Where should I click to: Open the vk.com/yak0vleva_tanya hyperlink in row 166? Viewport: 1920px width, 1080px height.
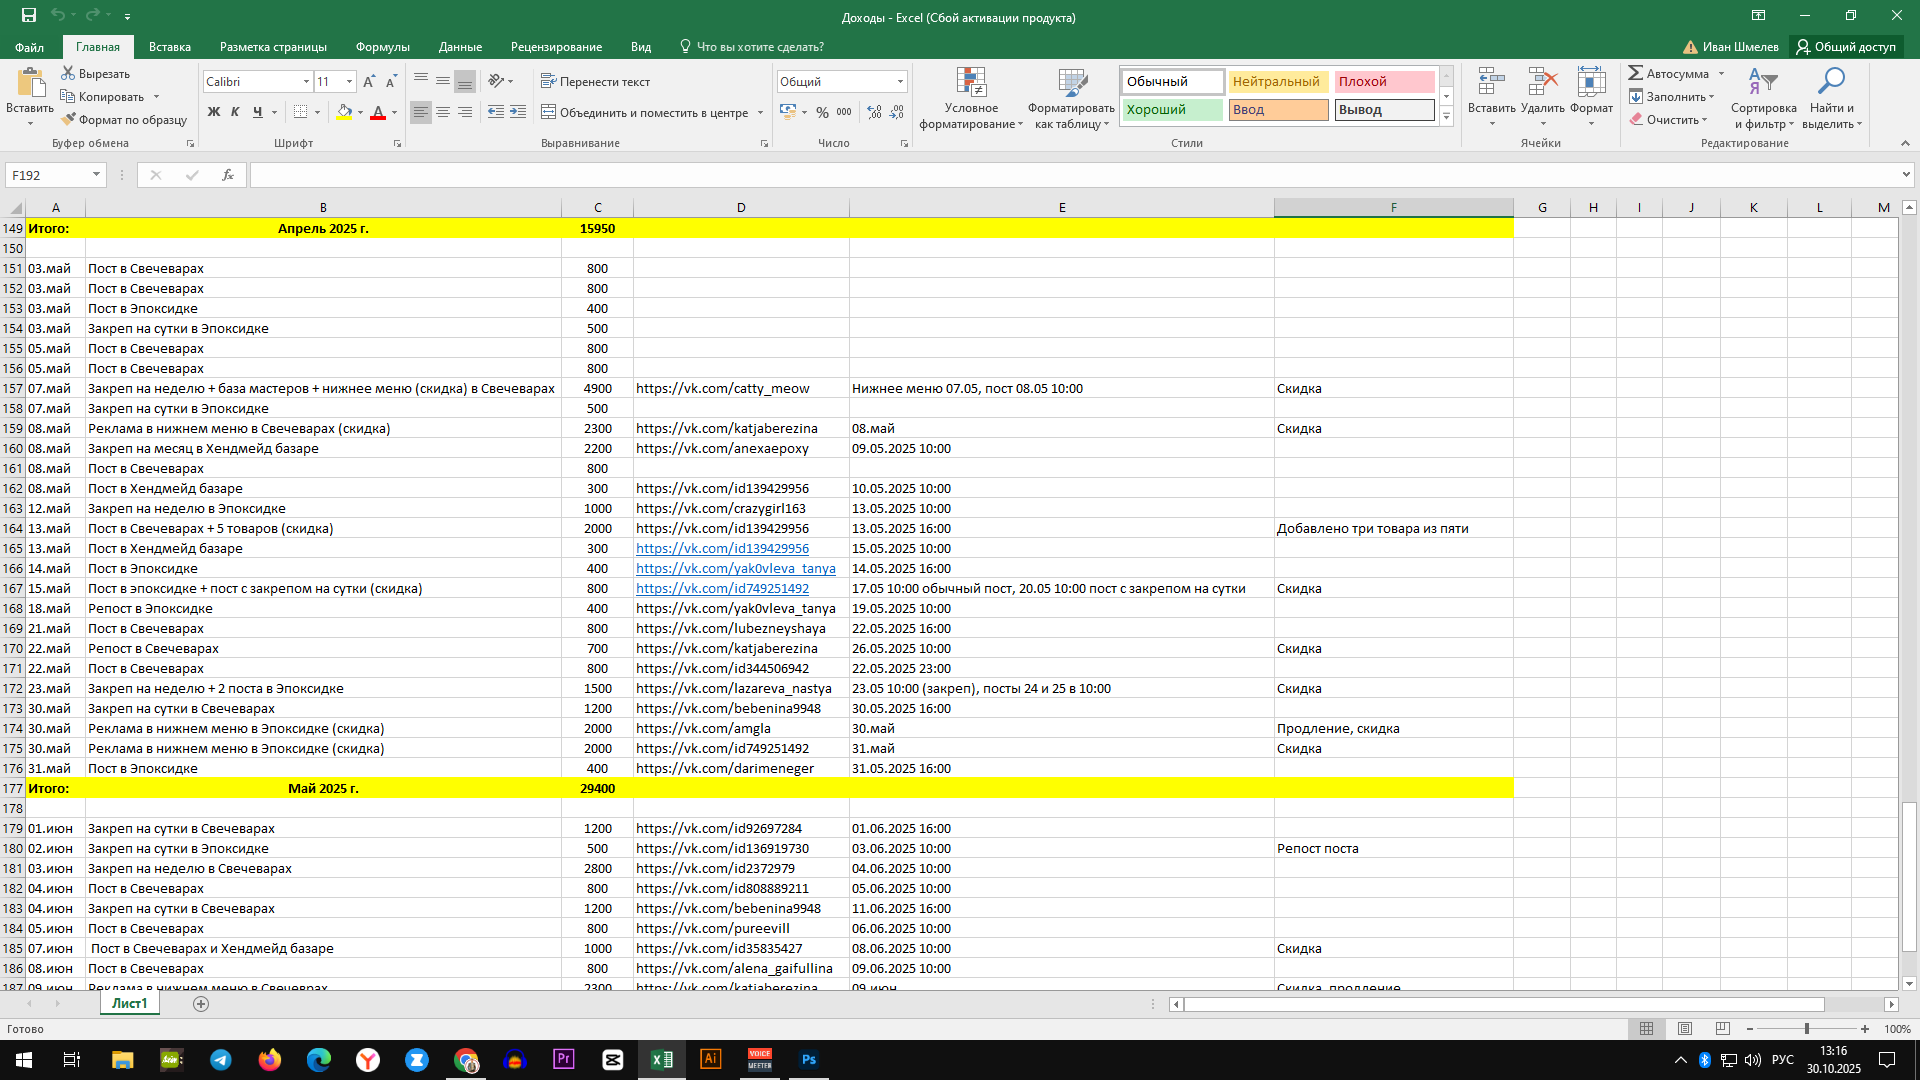pos(735,568)
